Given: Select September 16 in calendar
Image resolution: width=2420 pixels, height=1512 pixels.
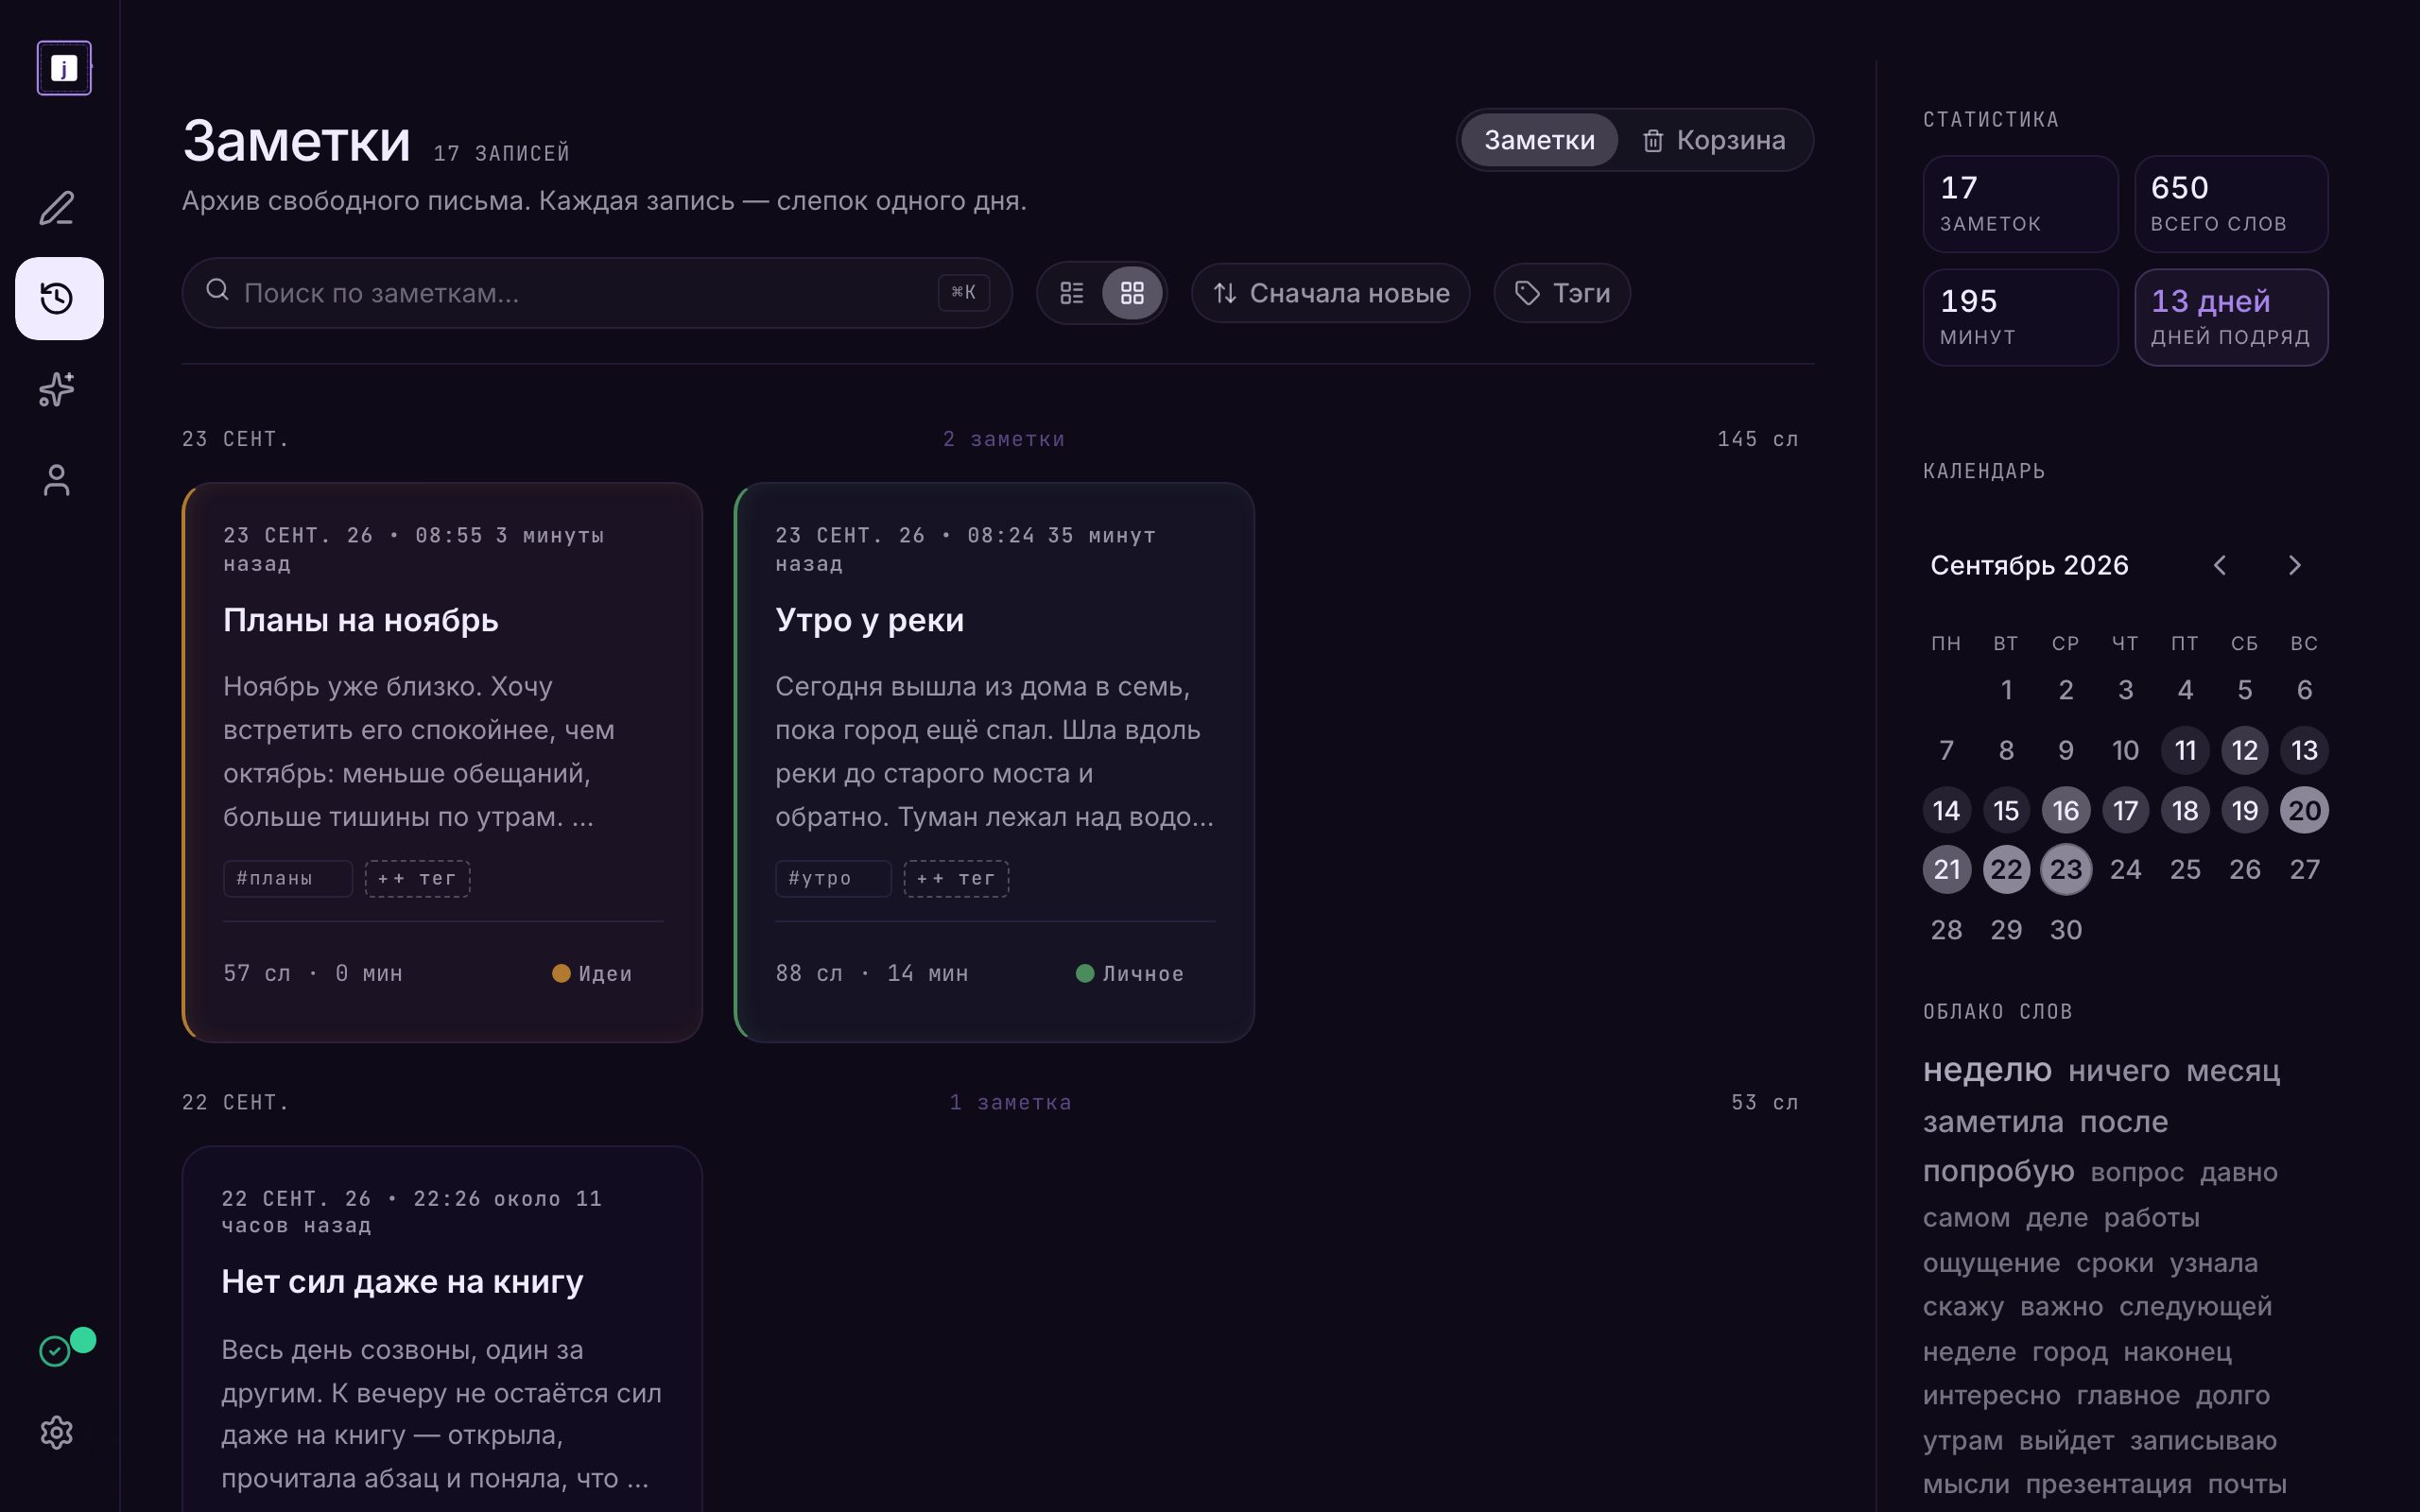Looking at the screenshot, I should tap(2066, 810).
